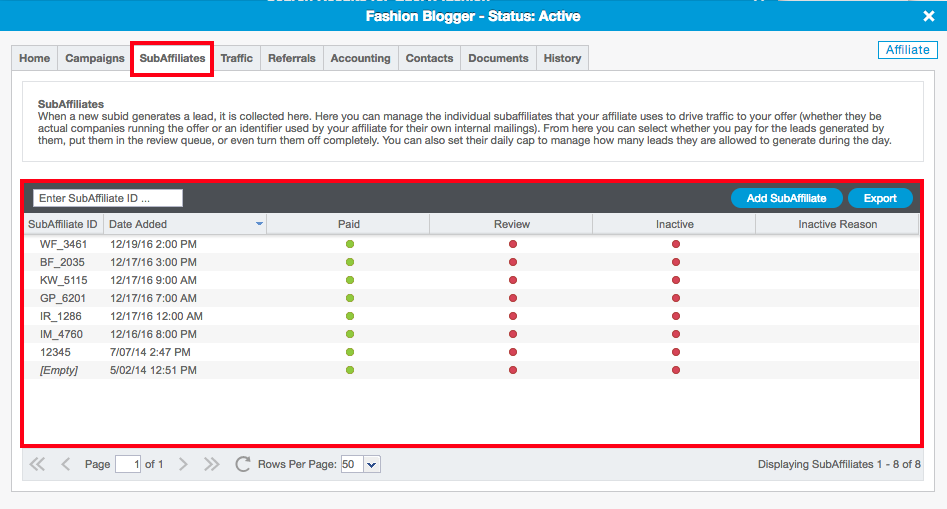Open Date Added column sort menu arrow
This screenshot has width=947, height=509.
pos(259,224)
